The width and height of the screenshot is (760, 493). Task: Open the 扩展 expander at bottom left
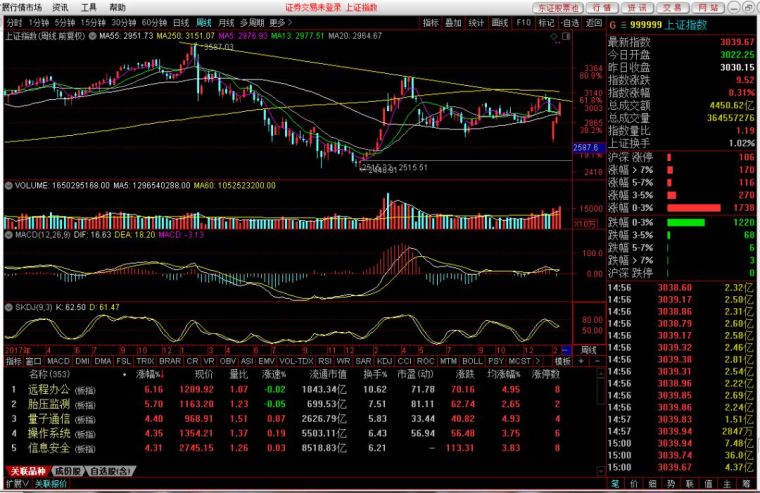[x=17, y=483]
